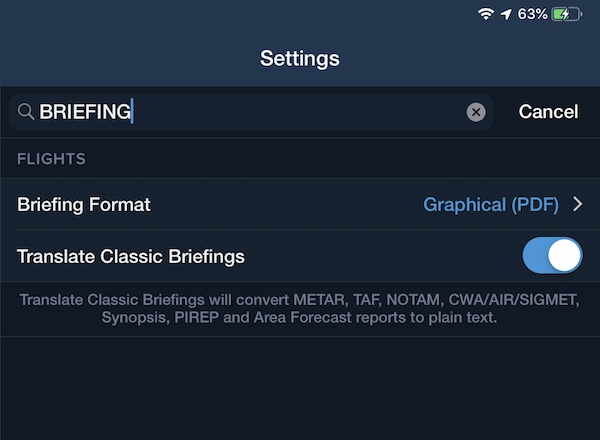Tap the Translate Classic Briefings description text
The image size is (600, 440).
coord(299,308)
